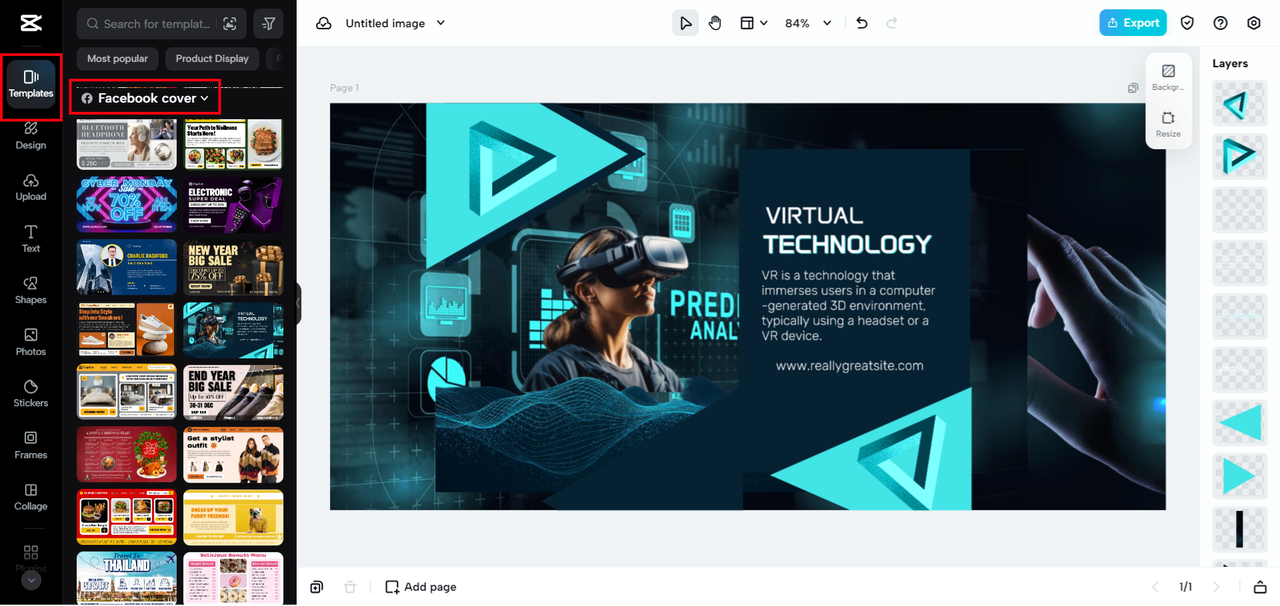Open the Photos panel
This screenshot has width=1280, height=606.
(31, 342)
